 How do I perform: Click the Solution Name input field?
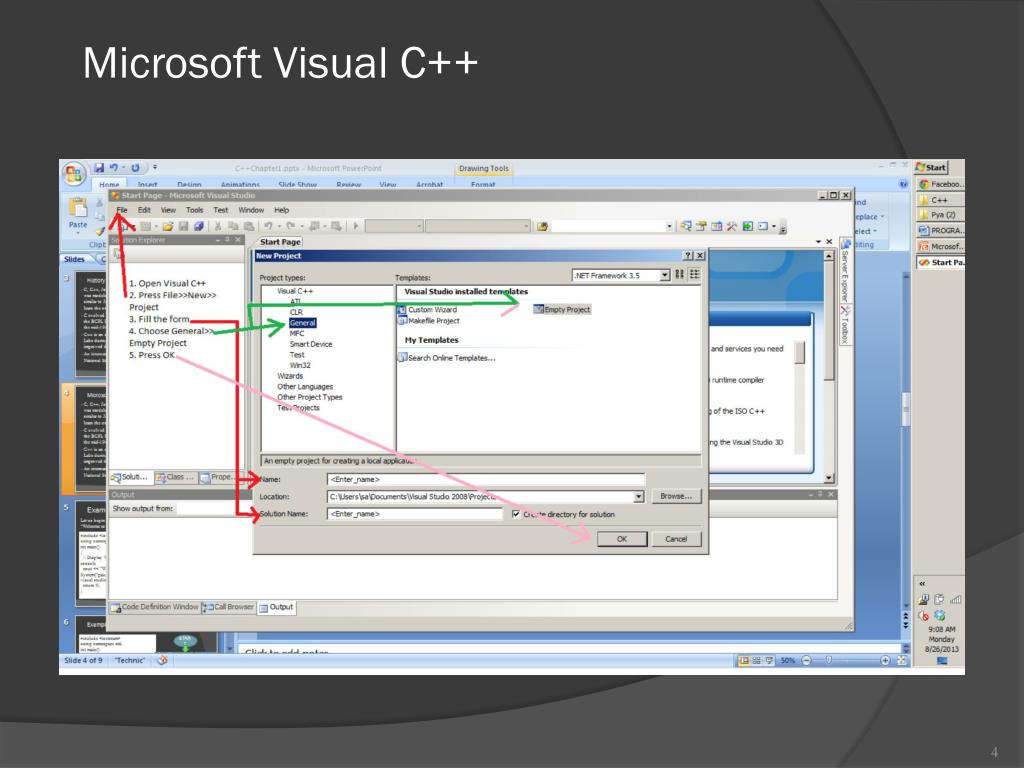[x=414, y=514]
